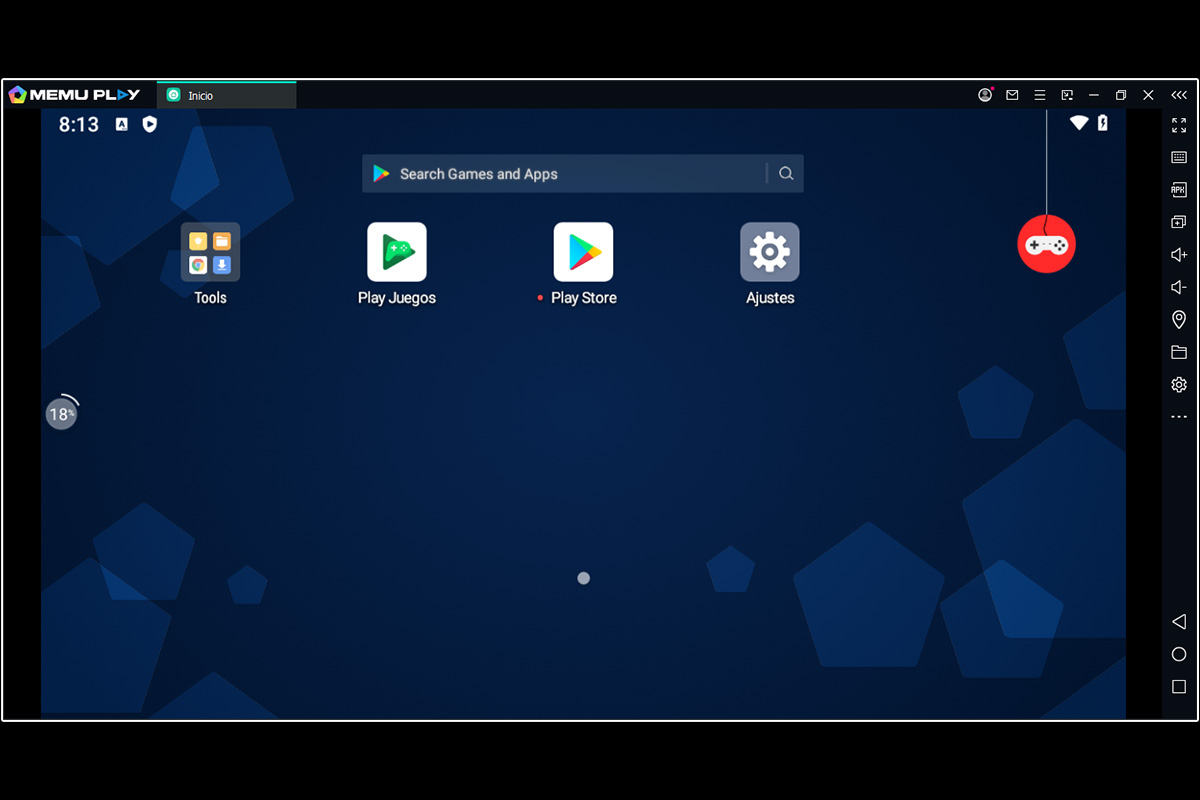Click the red gamepad hanging button
1200x800 pixels.
1046,244
